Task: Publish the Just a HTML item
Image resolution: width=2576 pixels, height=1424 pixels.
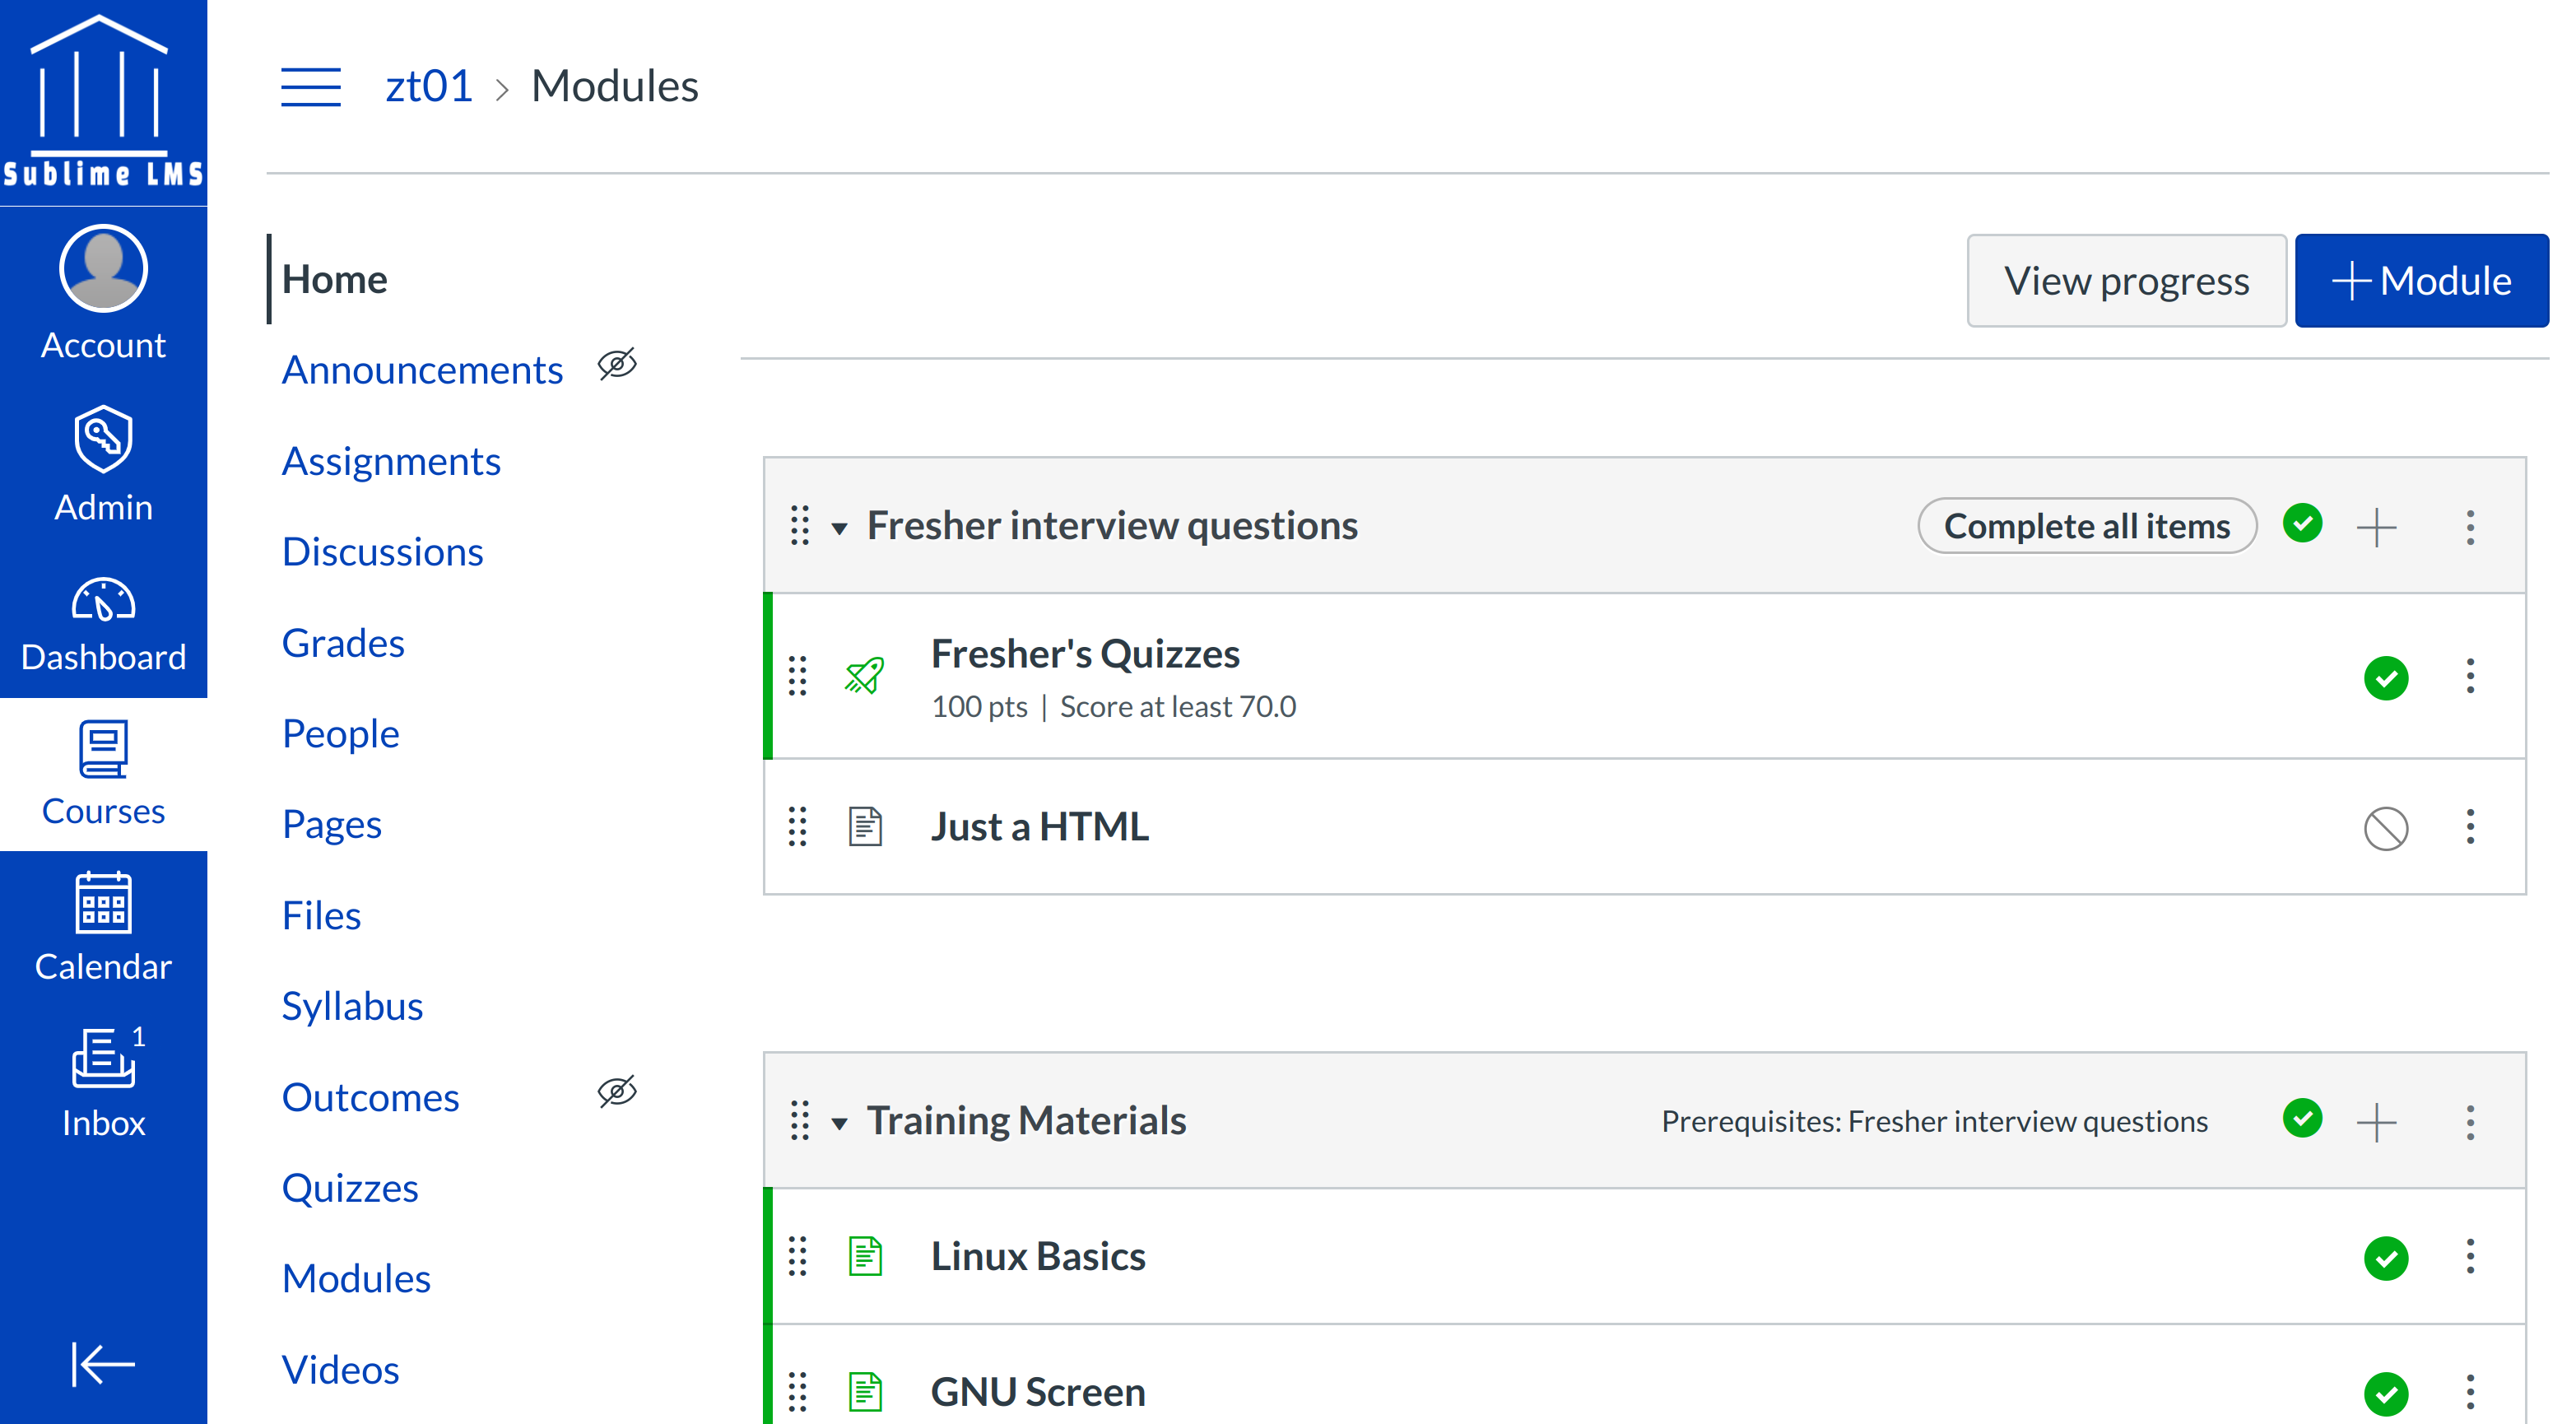Action: 2385,828
